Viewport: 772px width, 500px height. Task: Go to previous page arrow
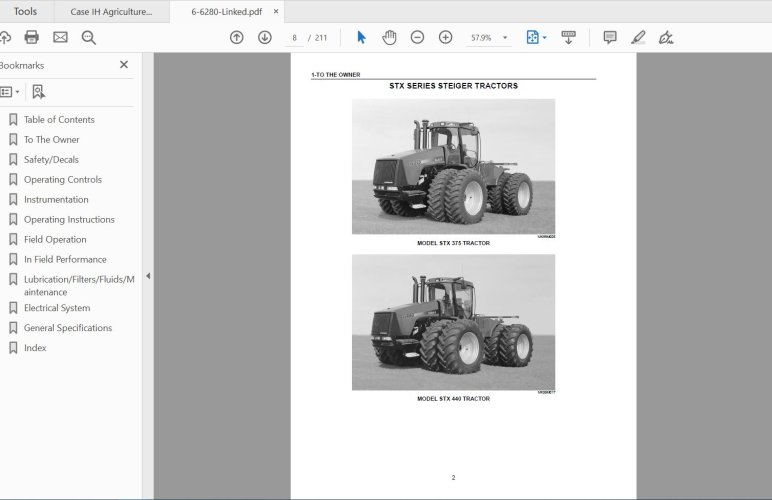point(236,37)
